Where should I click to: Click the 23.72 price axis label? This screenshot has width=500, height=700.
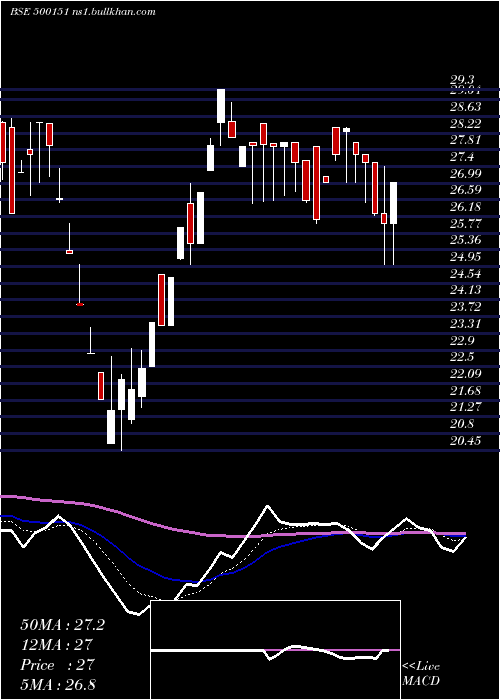465,307
